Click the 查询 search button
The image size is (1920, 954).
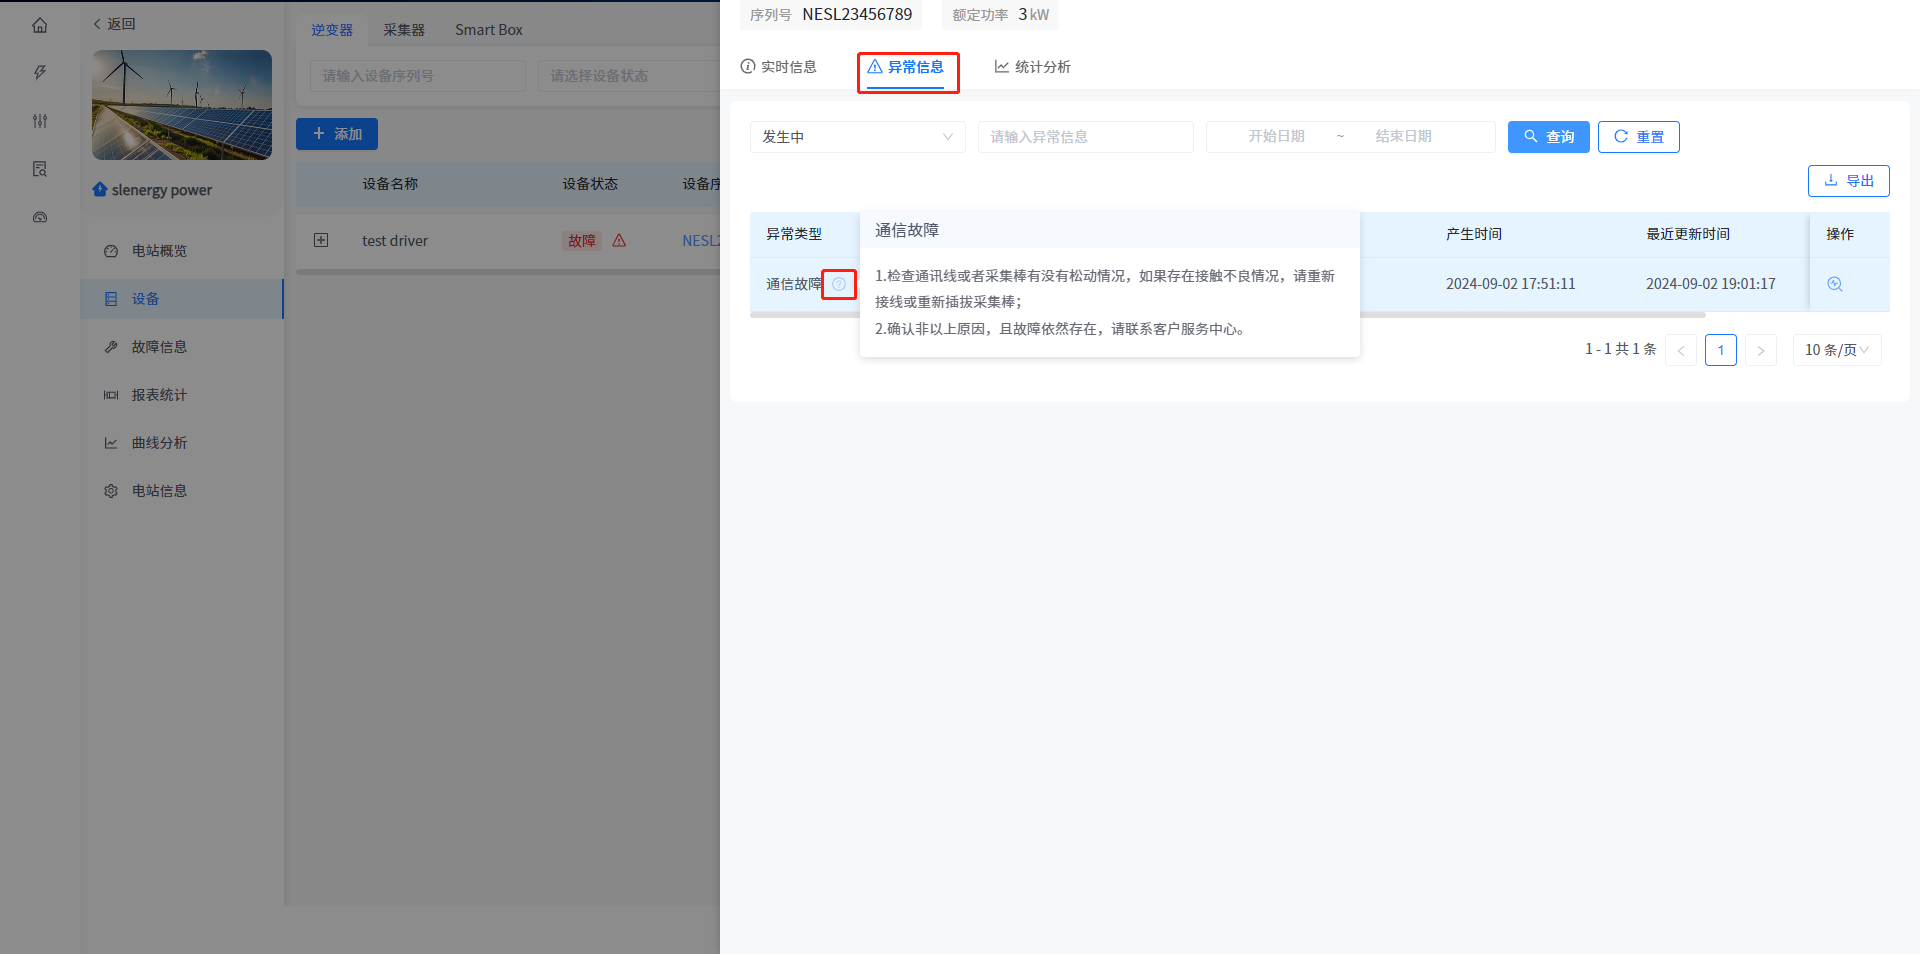[1548, 137]
